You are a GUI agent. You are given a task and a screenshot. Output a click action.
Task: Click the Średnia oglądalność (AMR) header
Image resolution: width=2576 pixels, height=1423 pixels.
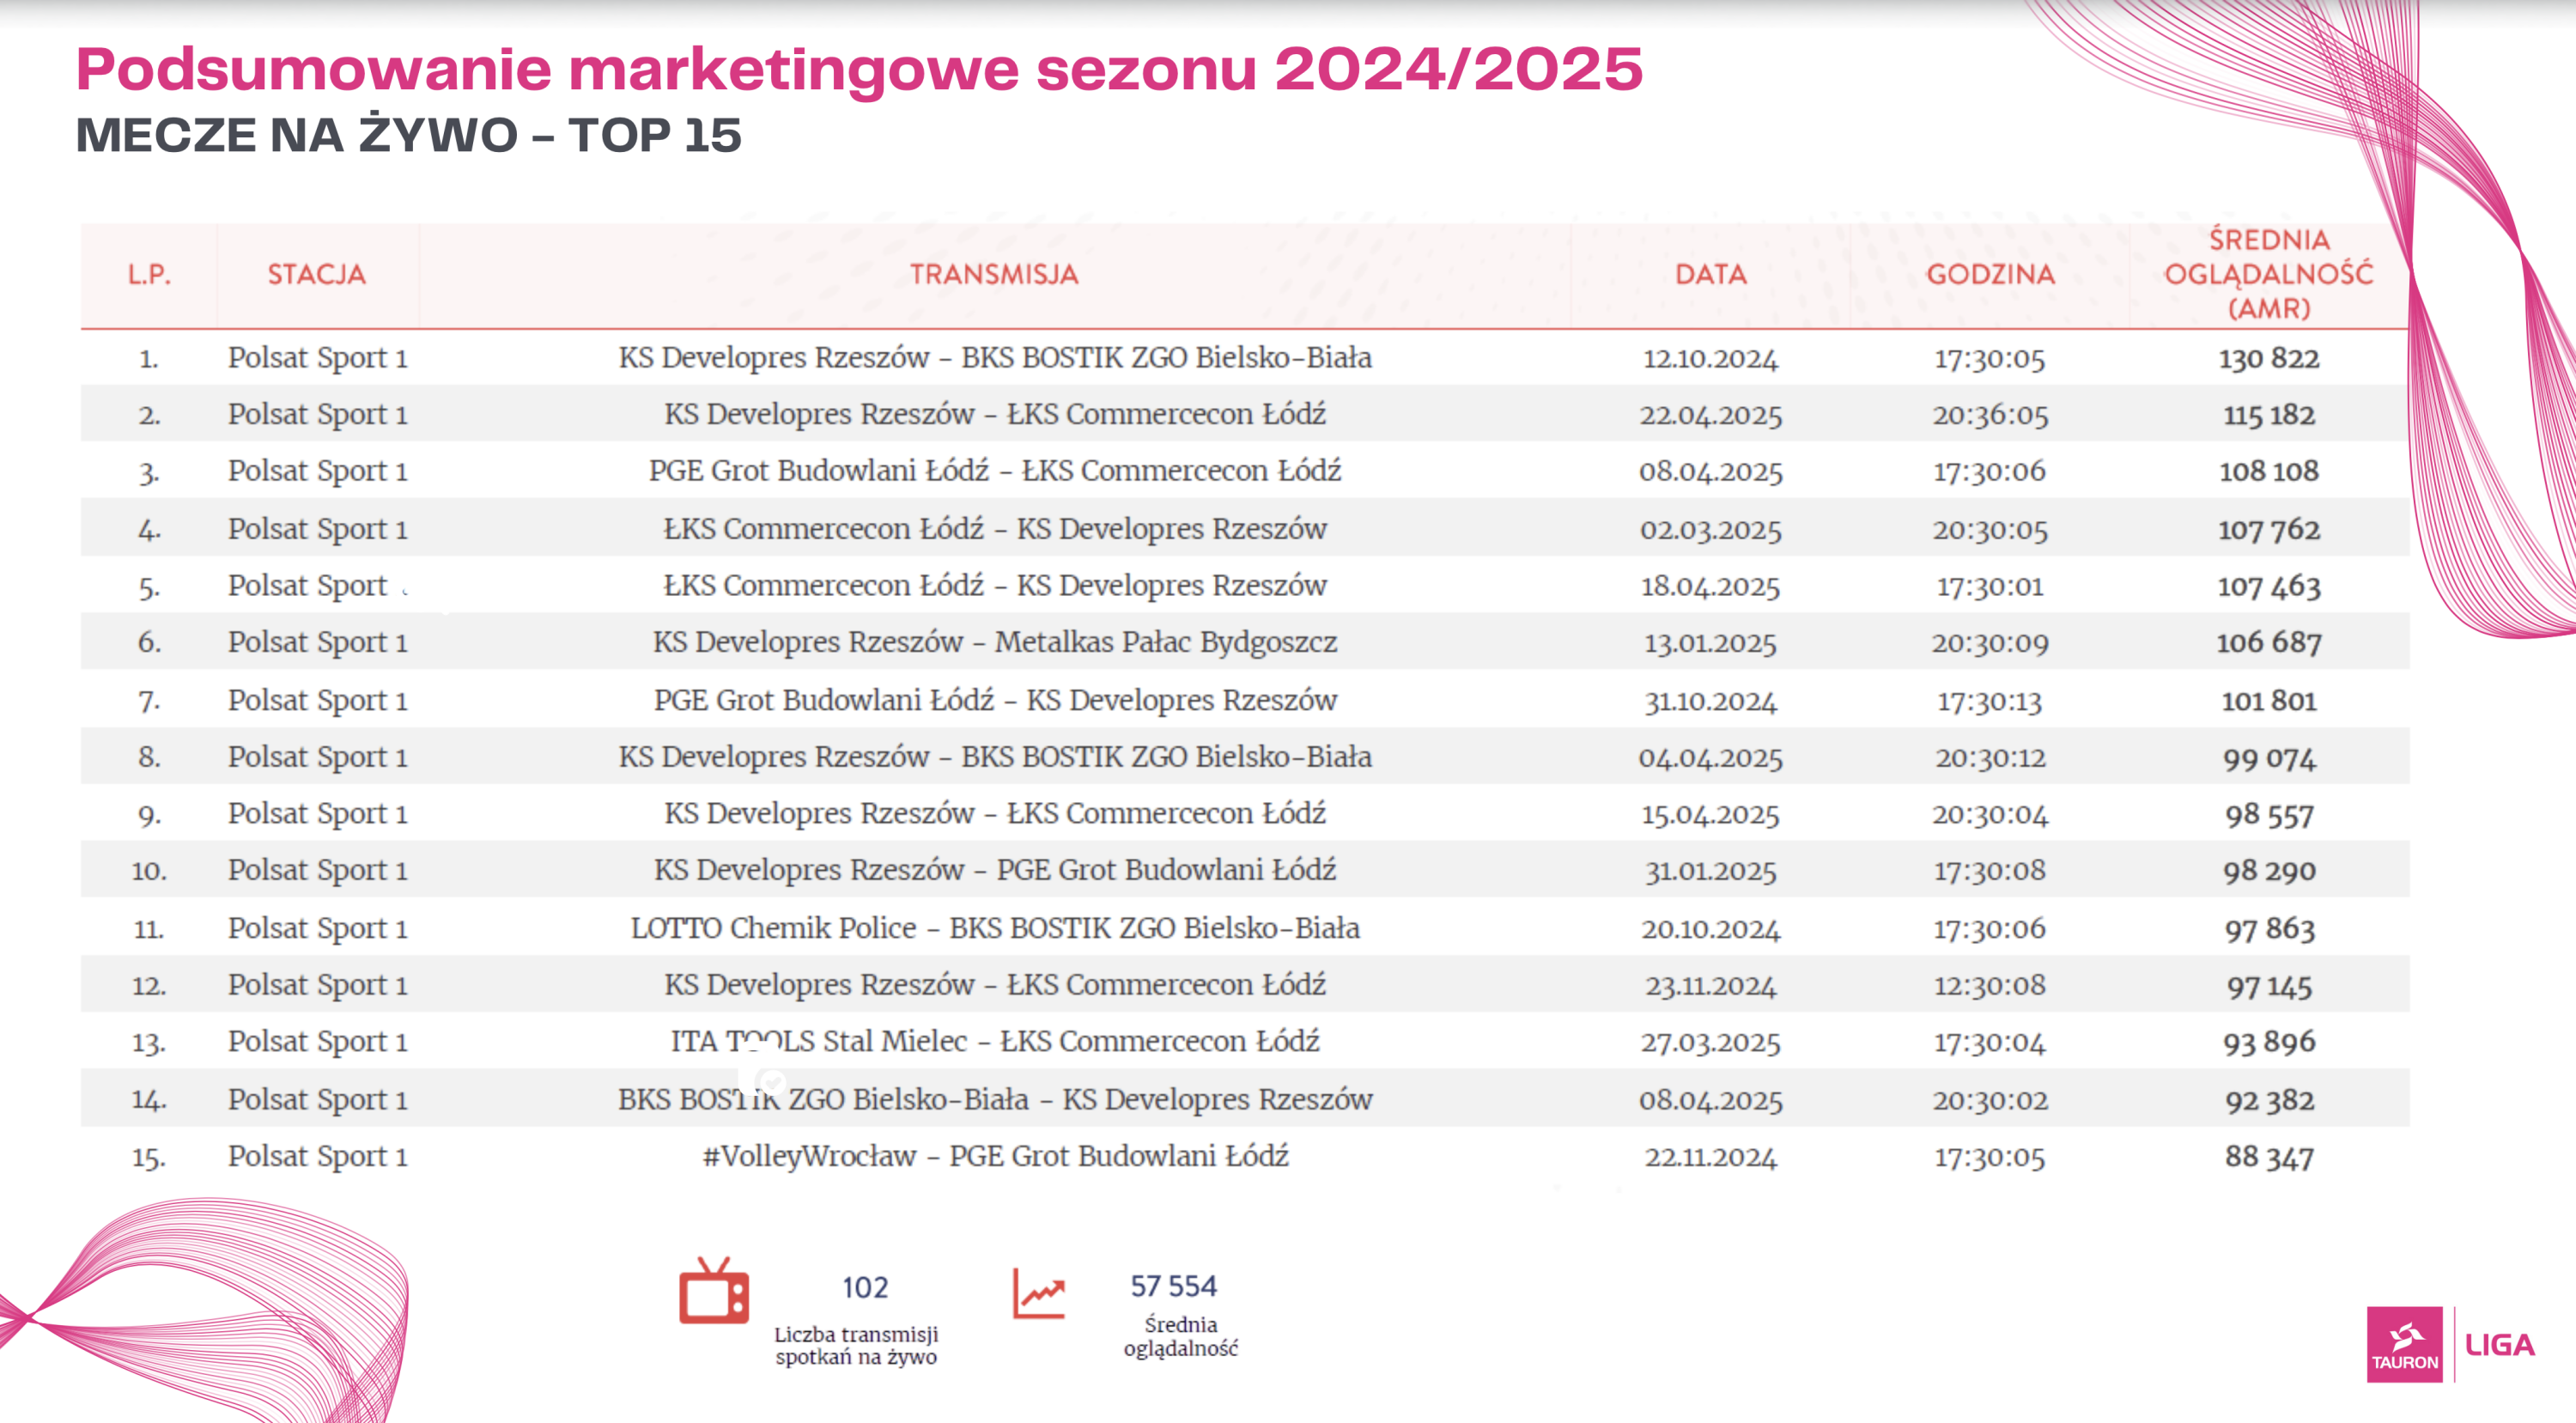[2268, 274]
